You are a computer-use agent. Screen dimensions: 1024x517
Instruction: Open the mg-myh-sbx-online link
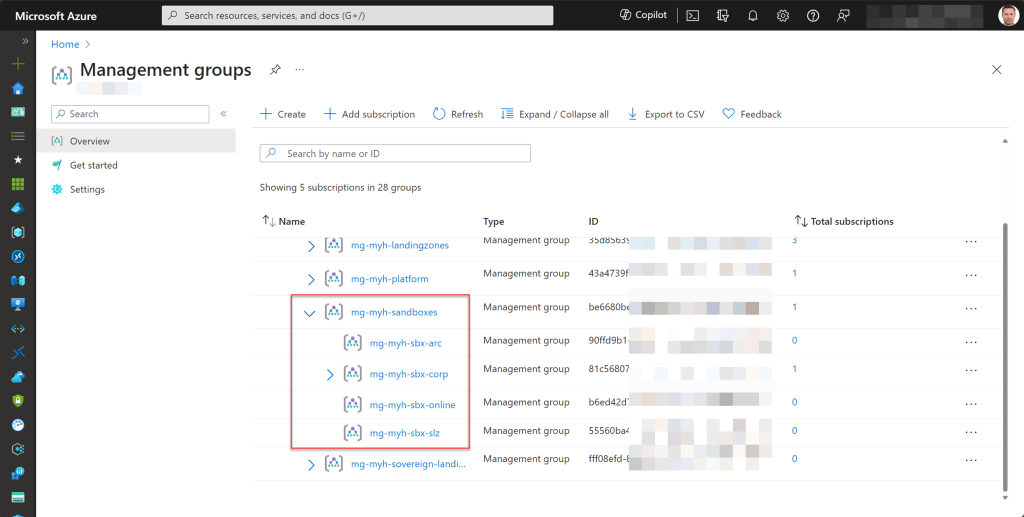click(x=412, y=404)
